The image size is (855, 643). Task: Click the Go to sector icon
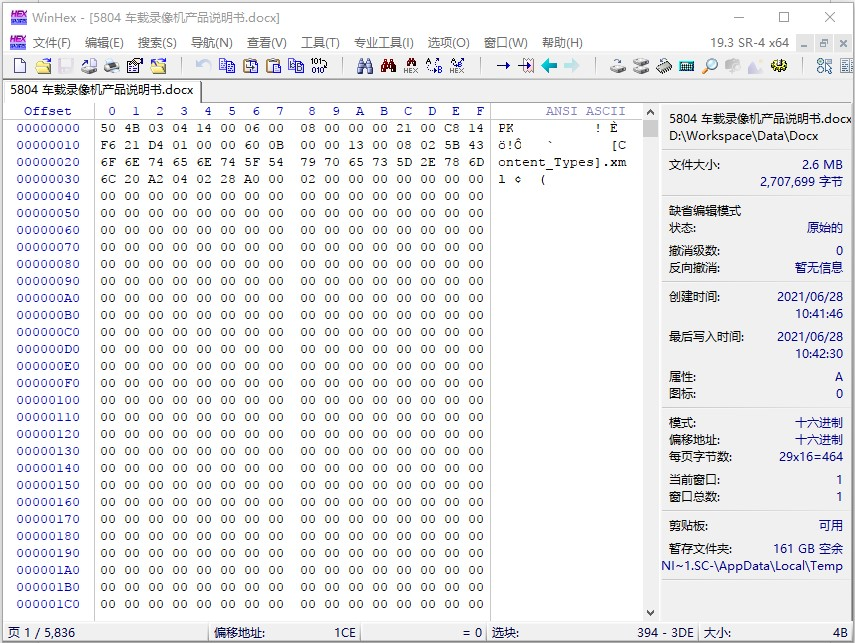pyautogui.click(x=526, y=66)
